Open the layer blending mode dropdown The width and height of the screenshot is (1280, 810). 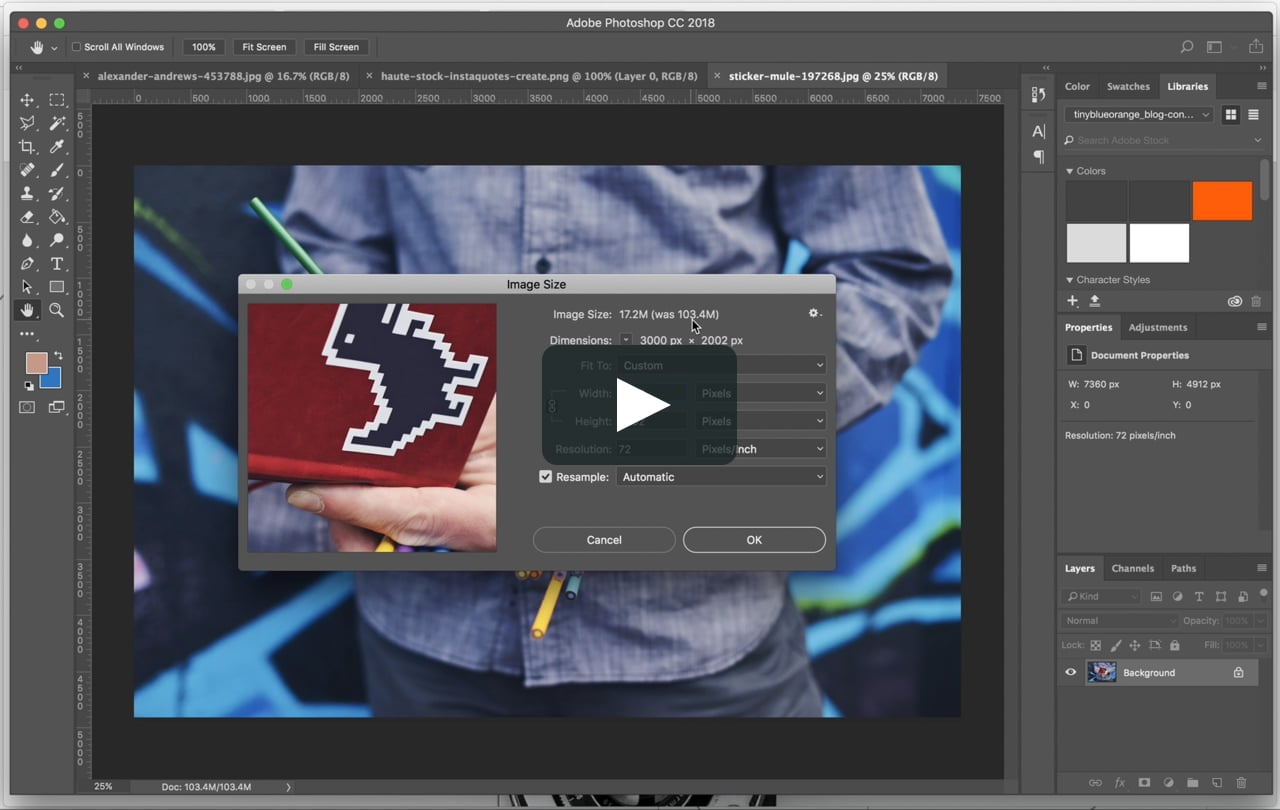click(x=1117, y=620)
